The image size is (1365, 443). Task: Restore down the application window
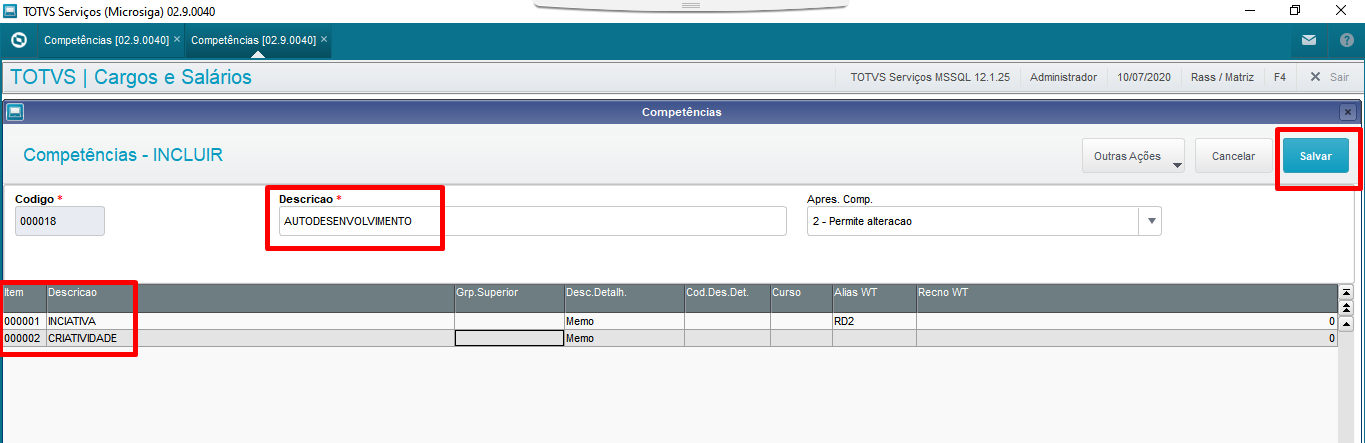(1295, 11)
